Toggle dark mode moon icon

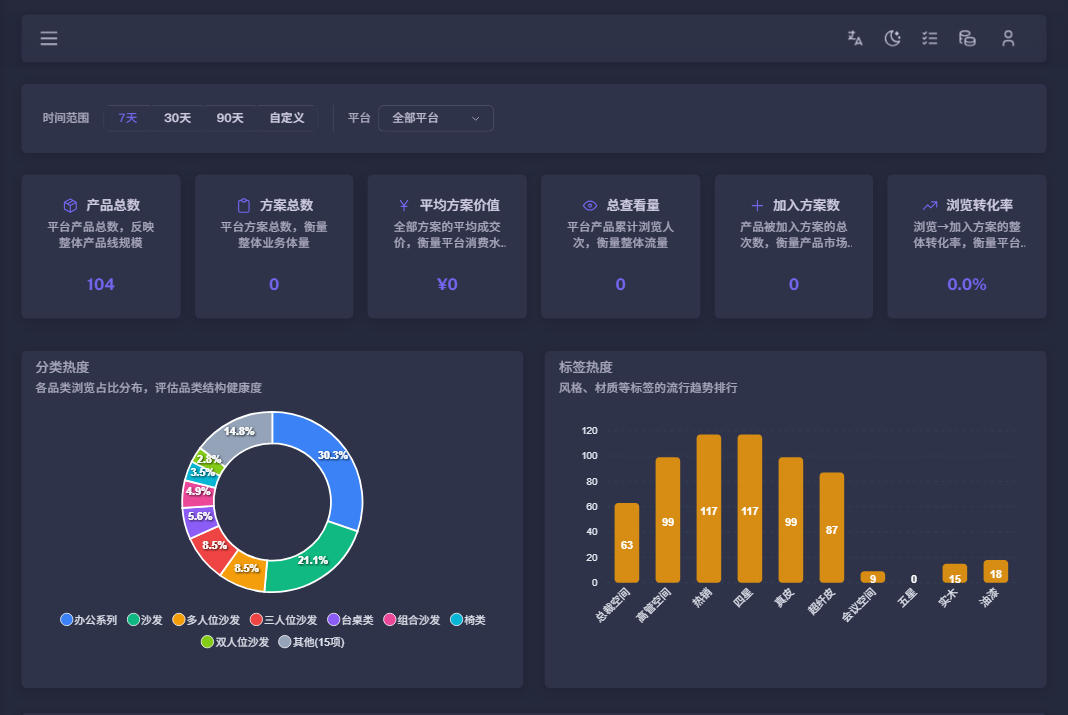pyautogui.click(x=892, y=38)
